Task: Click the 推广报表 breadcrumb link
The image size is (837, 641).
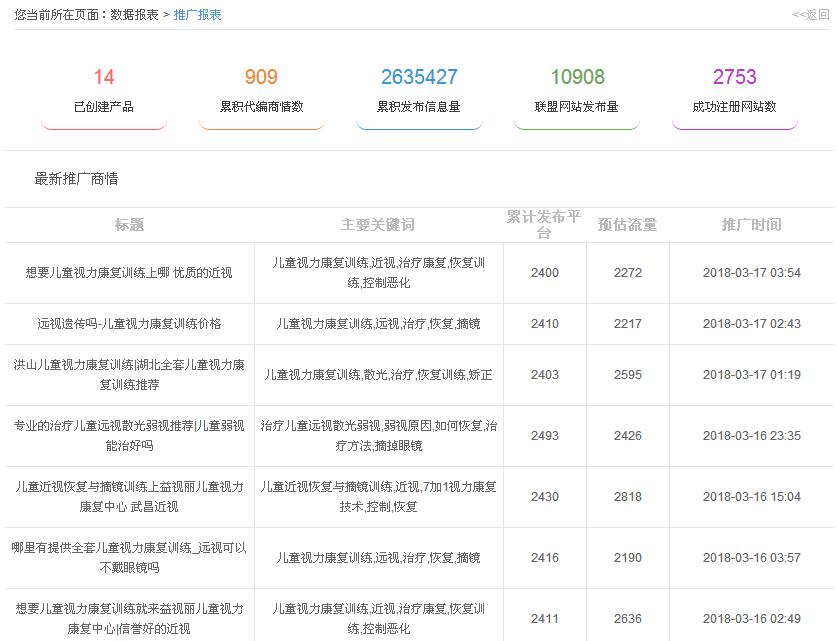Action: point(198,15)
